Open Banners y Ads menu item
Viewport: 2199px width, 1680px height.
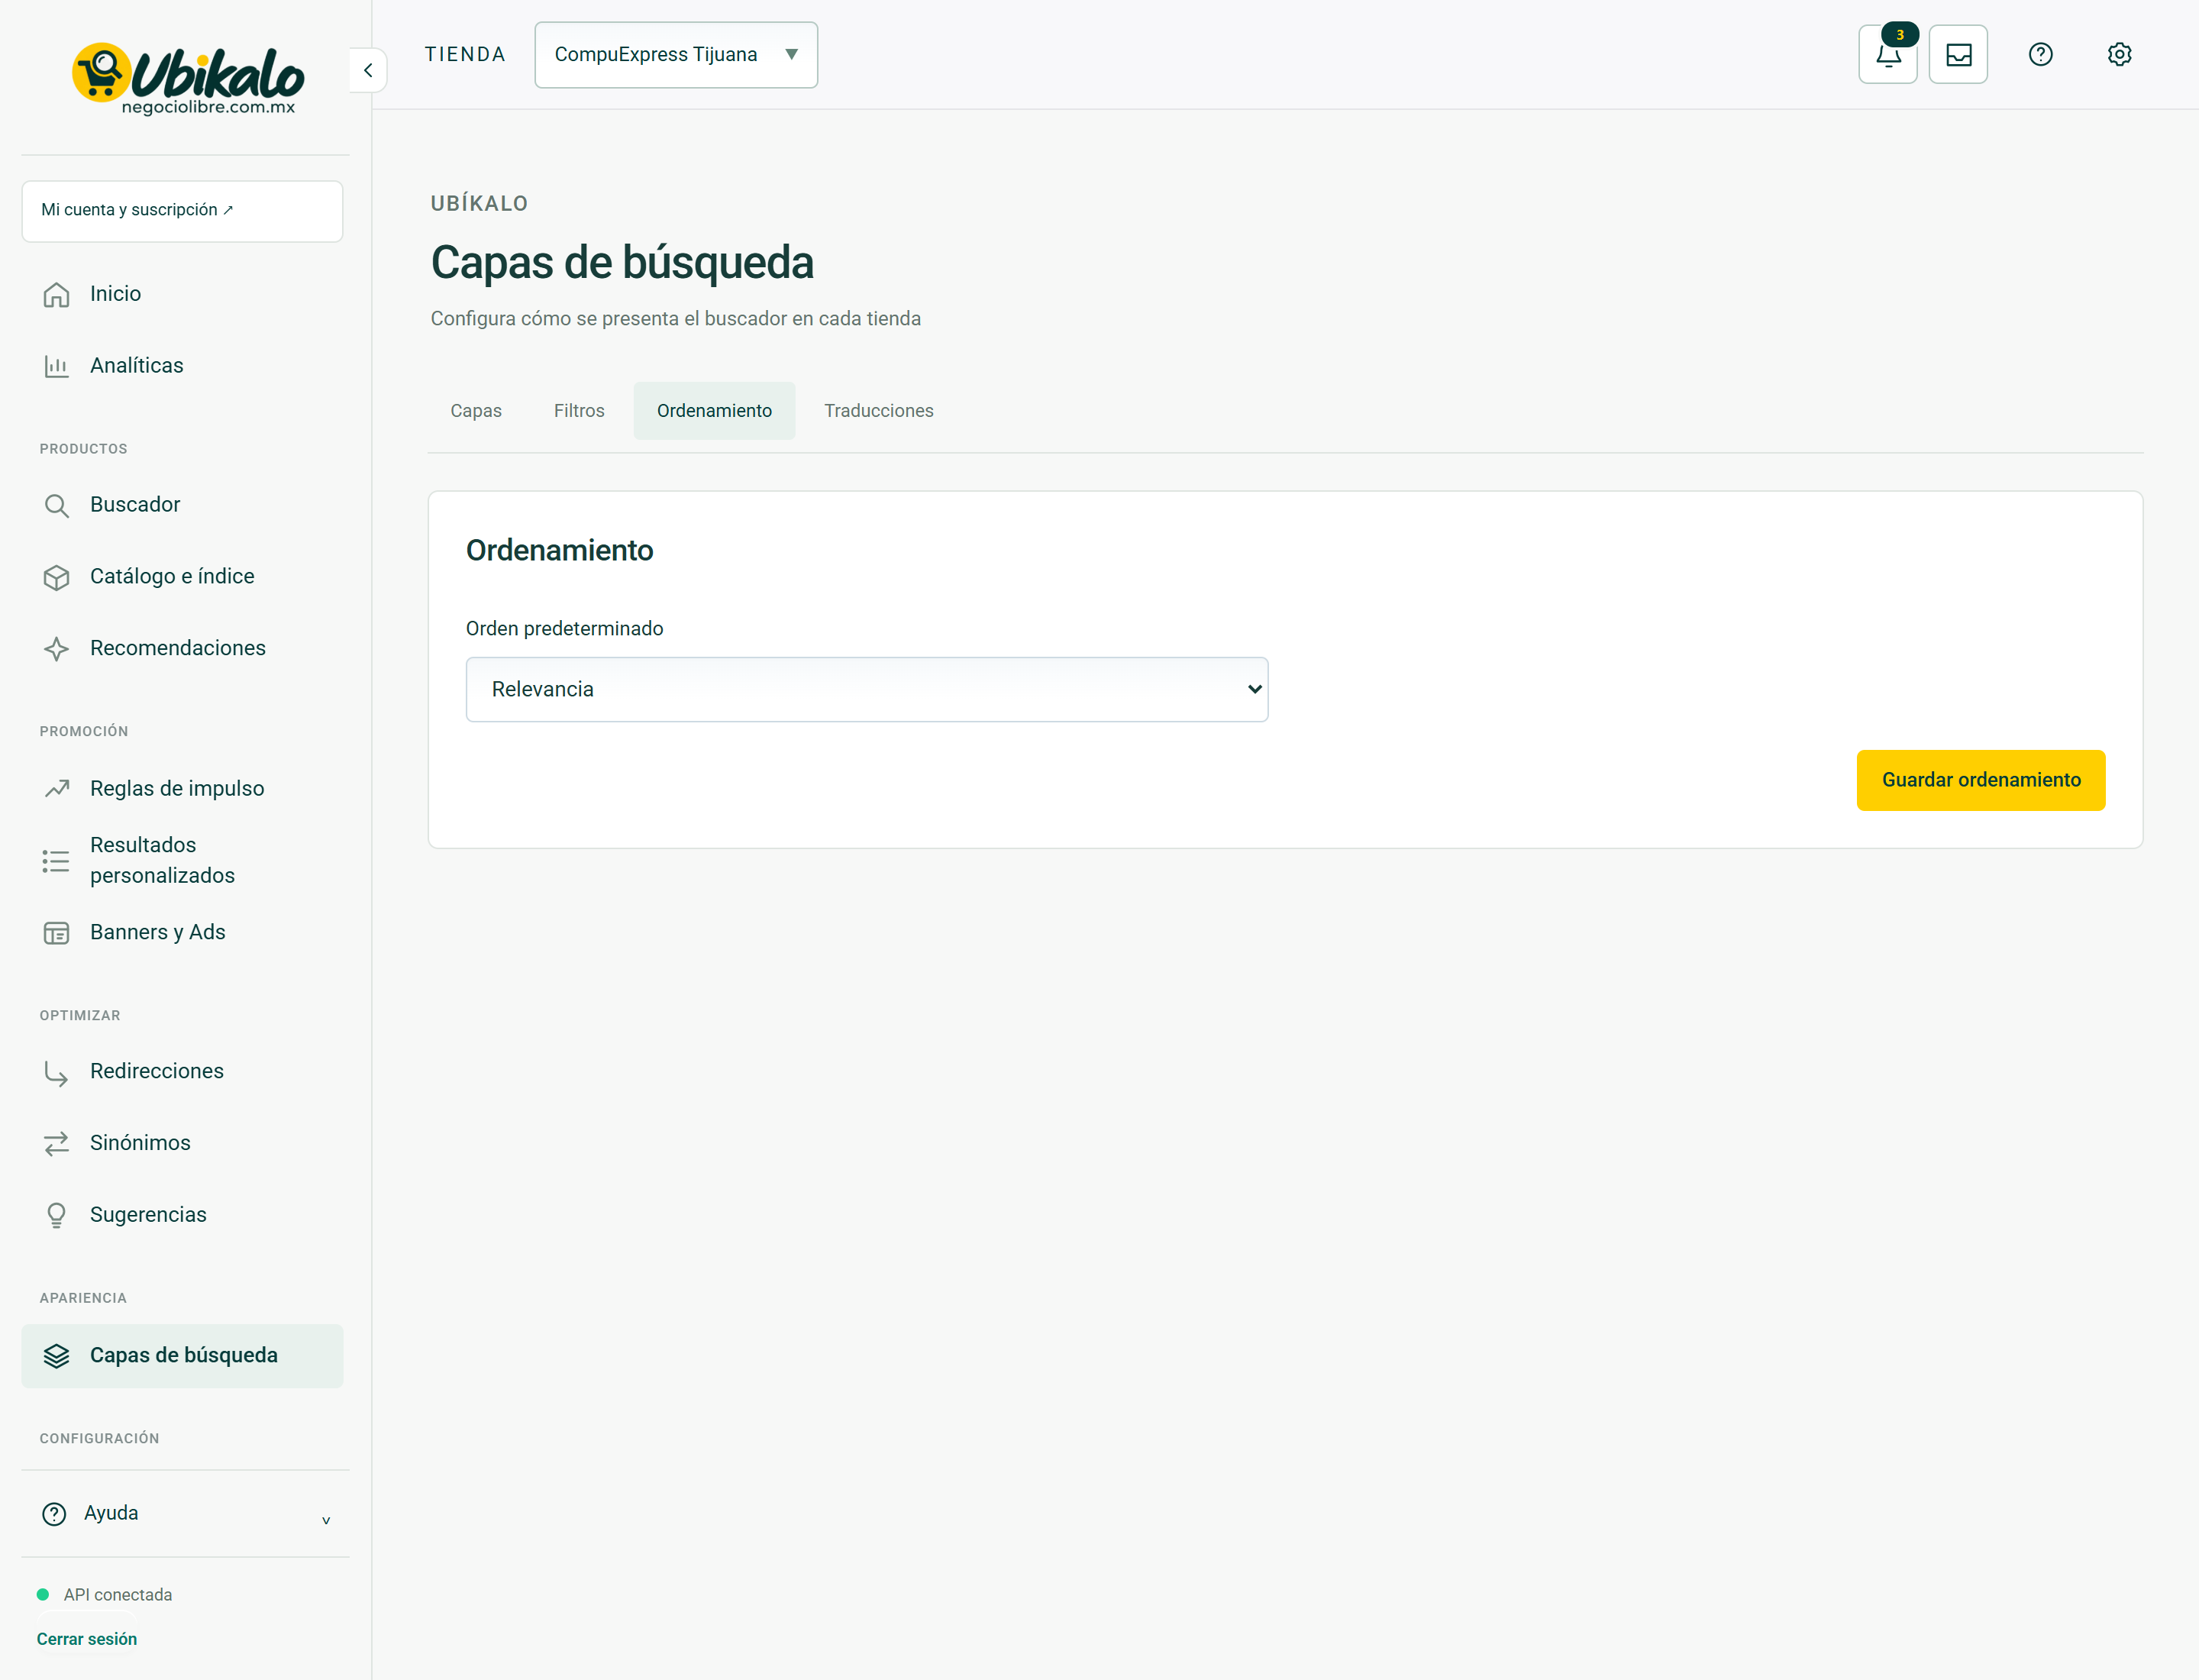(182, 933)
